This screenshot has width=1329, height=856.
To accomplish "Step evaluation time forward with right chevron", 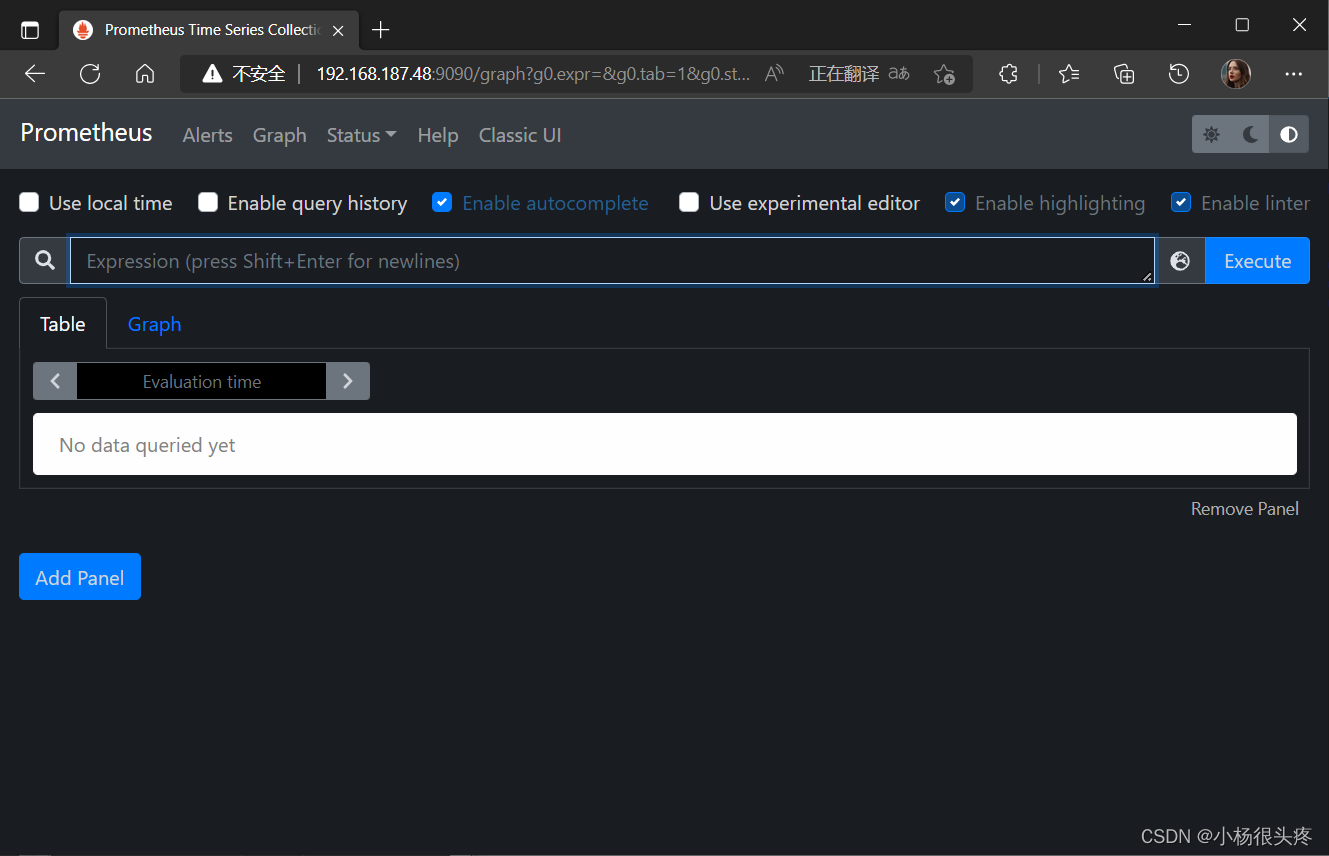I will pyautogui.click(x=348, y=381).
